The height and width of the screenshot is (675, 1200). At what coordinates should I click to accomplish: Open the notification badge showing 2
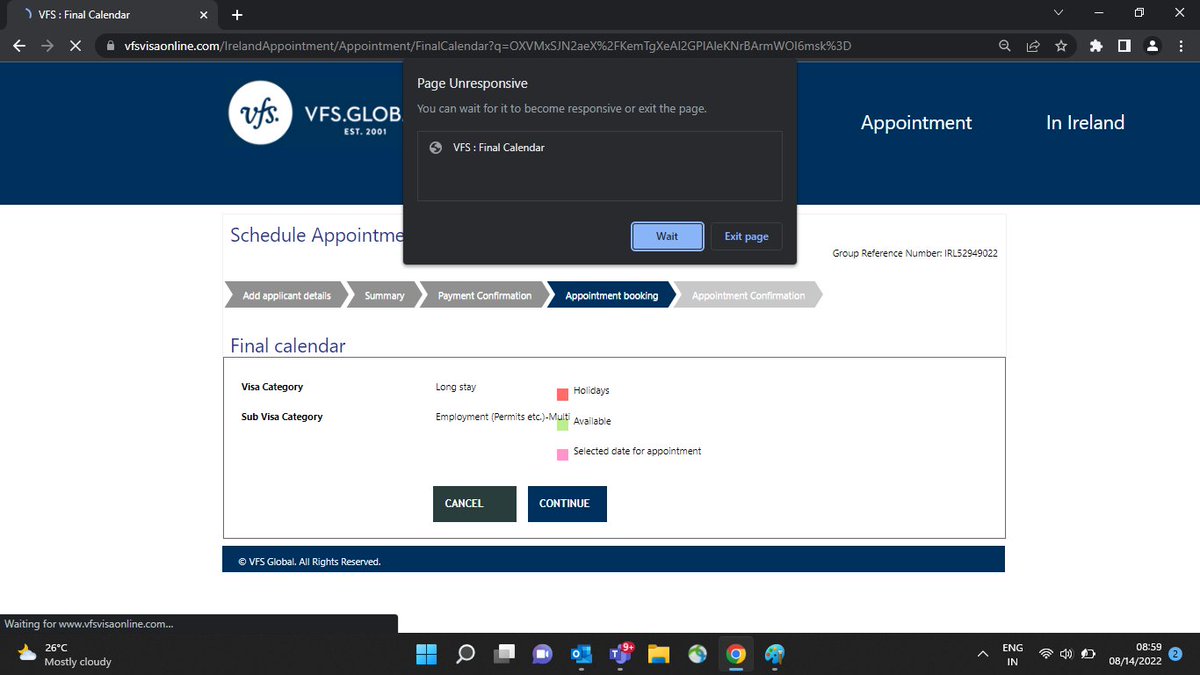pyautogui.click(x=1176, y=654)
